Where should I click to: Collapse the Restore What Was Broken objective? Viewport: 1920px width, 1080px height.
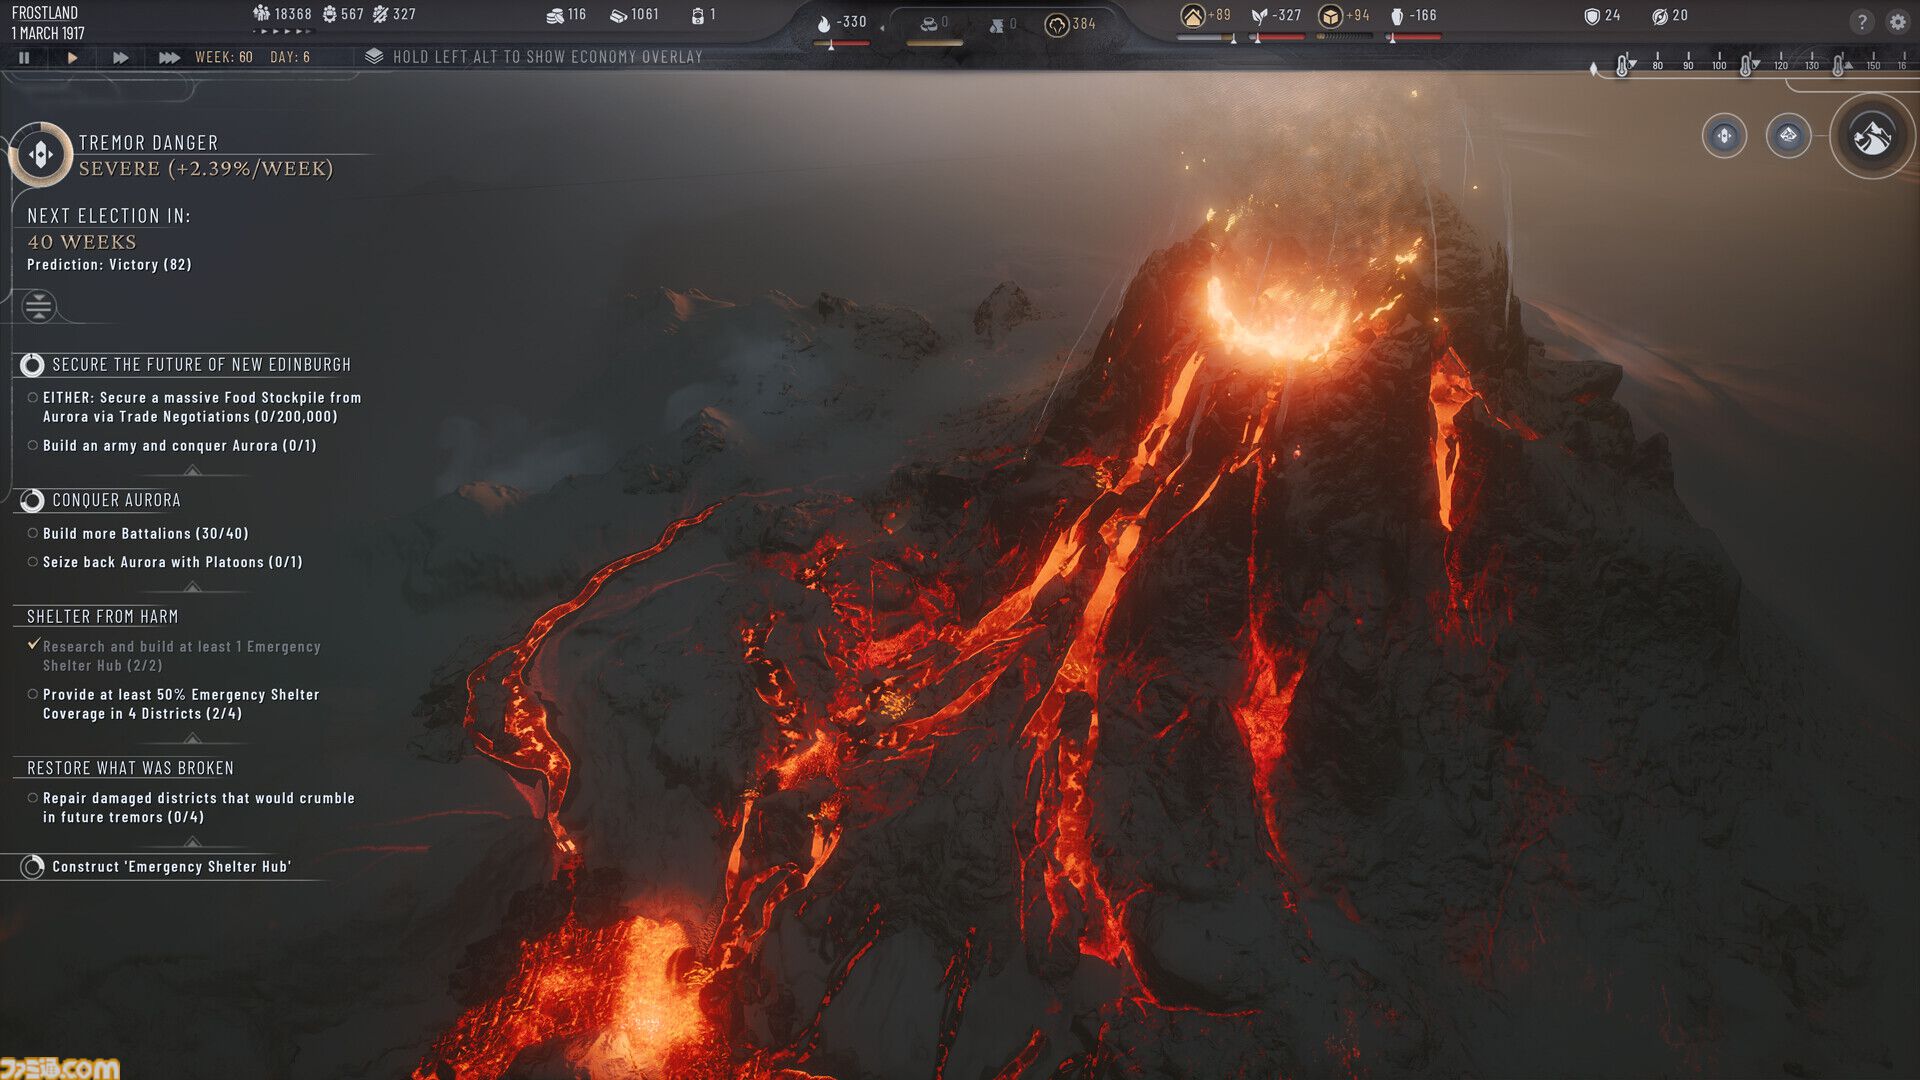click(x=192, y=842)
